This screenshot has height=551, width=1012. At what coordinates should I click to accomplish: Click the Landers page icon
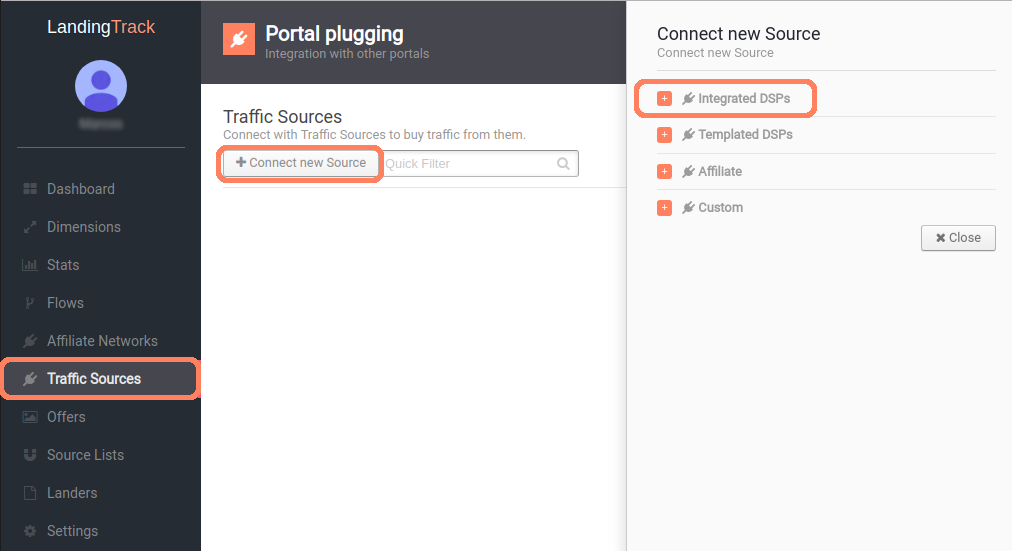(x=30, y=493)
